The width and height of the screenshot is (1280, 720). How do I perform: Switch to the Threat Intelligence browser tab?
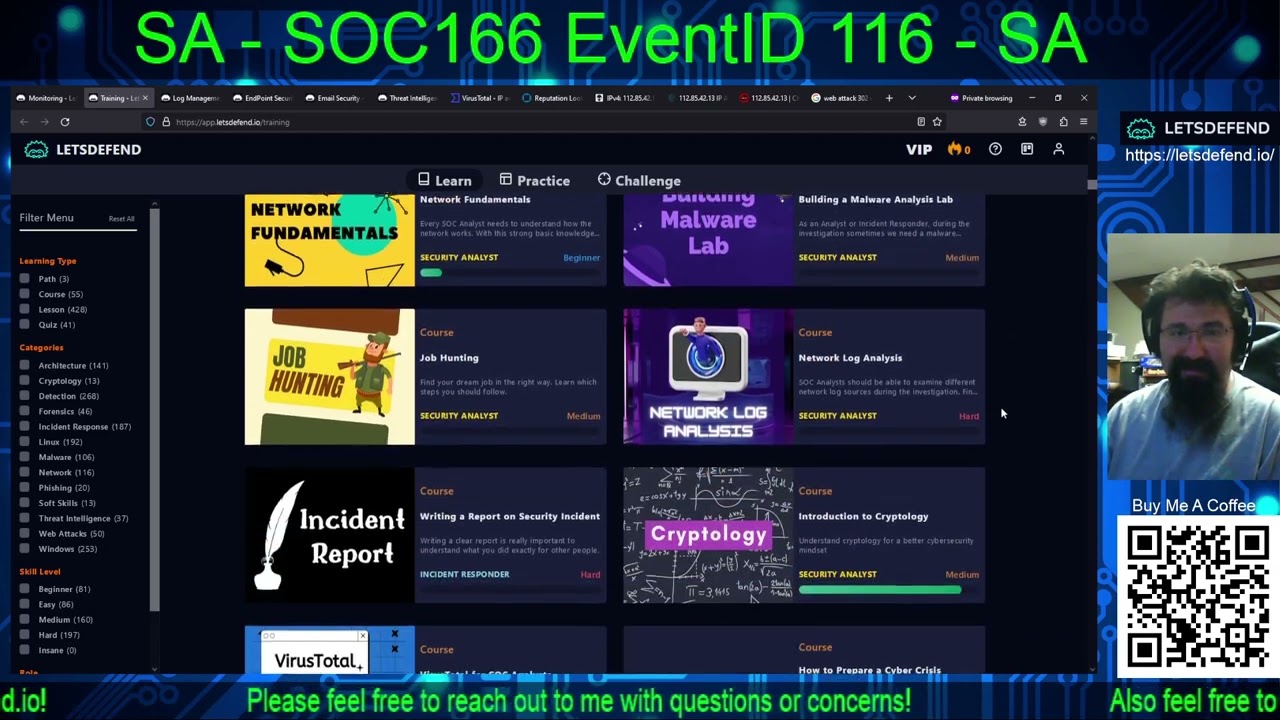tap(406, 98)
